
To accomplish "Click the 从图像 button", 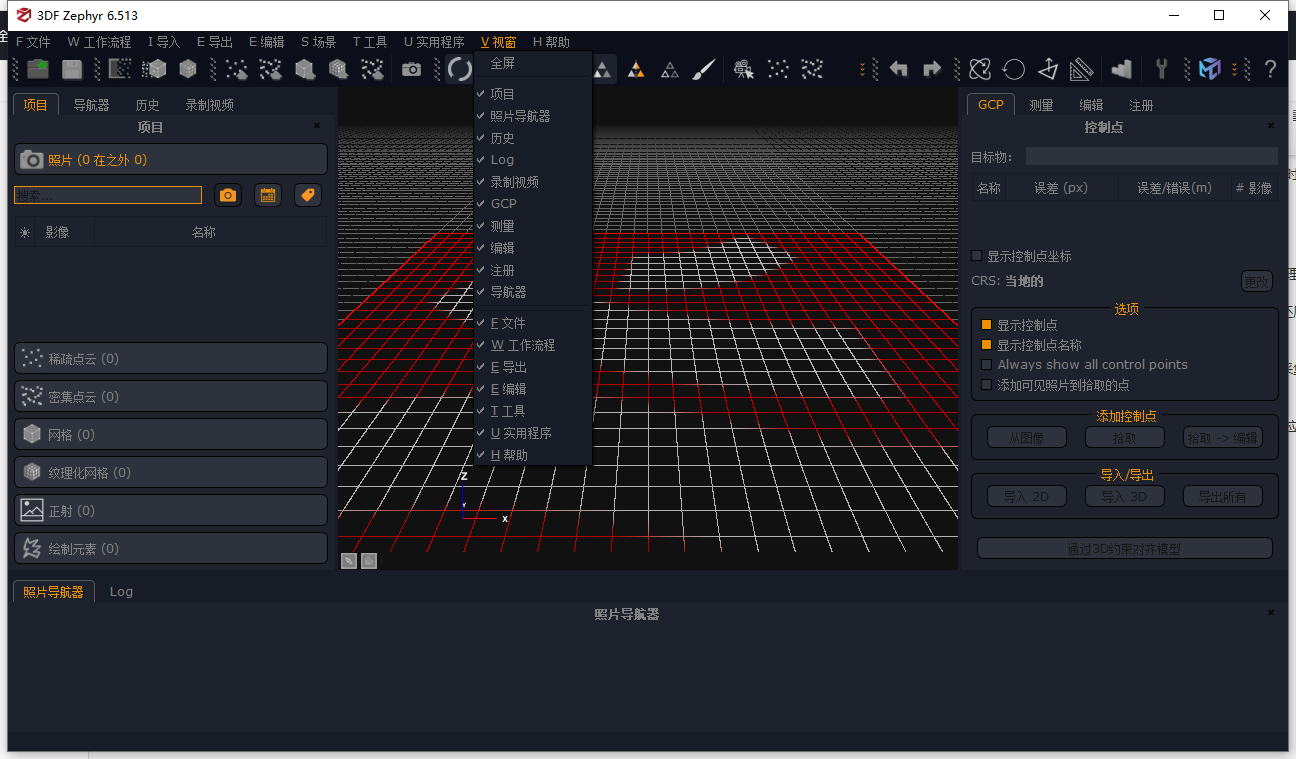I will pos(1026,437).
